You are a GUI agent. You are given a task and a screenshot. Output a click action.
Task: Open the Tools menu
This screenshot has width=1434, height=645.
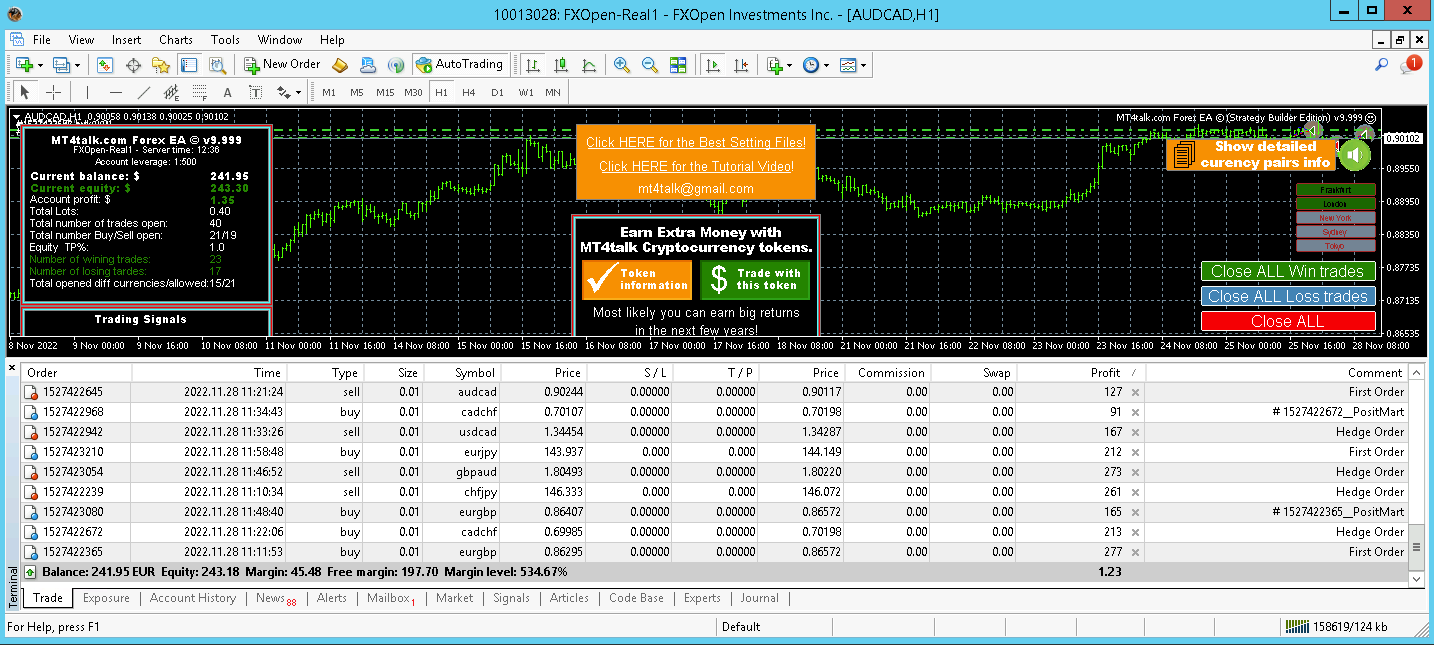pyautogui.click(x=225, y=40)
